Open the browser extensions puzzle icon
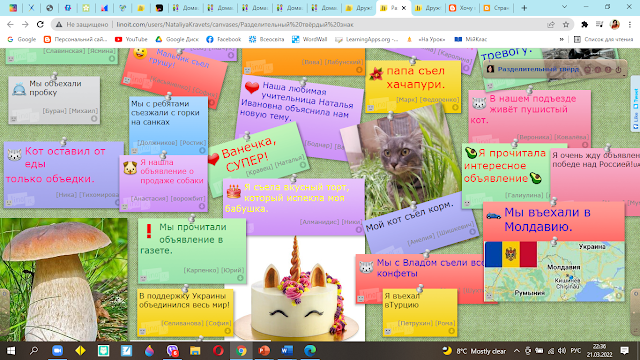The height and width of the screenshot is (360, 640). (x=584, y=24)
